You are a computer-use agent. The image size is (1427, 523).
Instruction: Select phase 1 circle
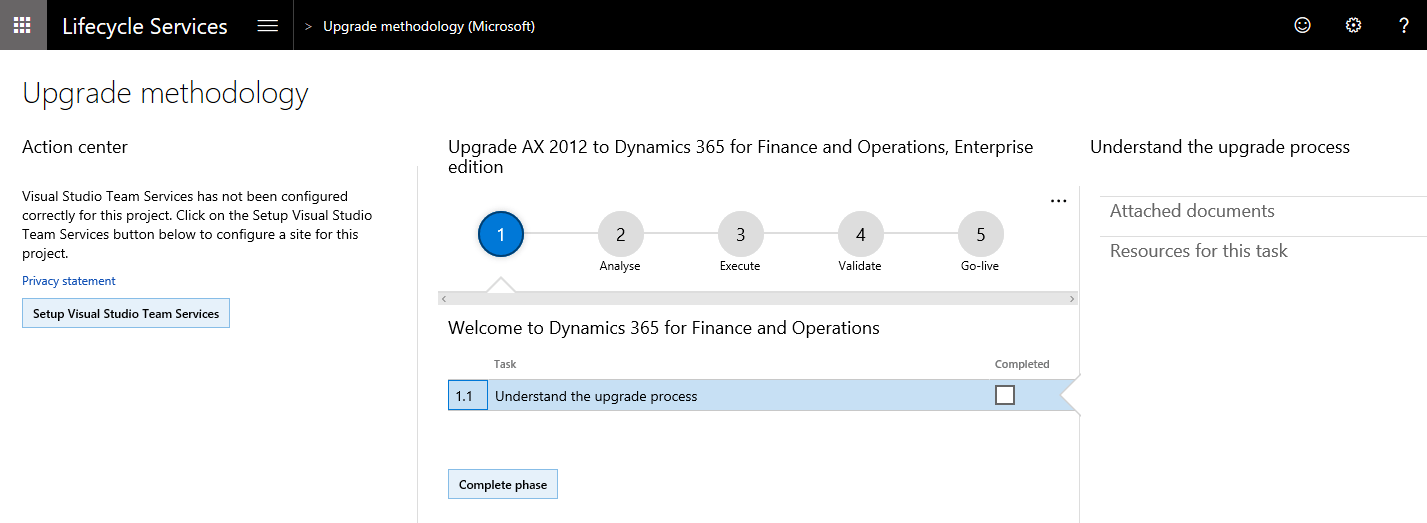click(501, 235)
